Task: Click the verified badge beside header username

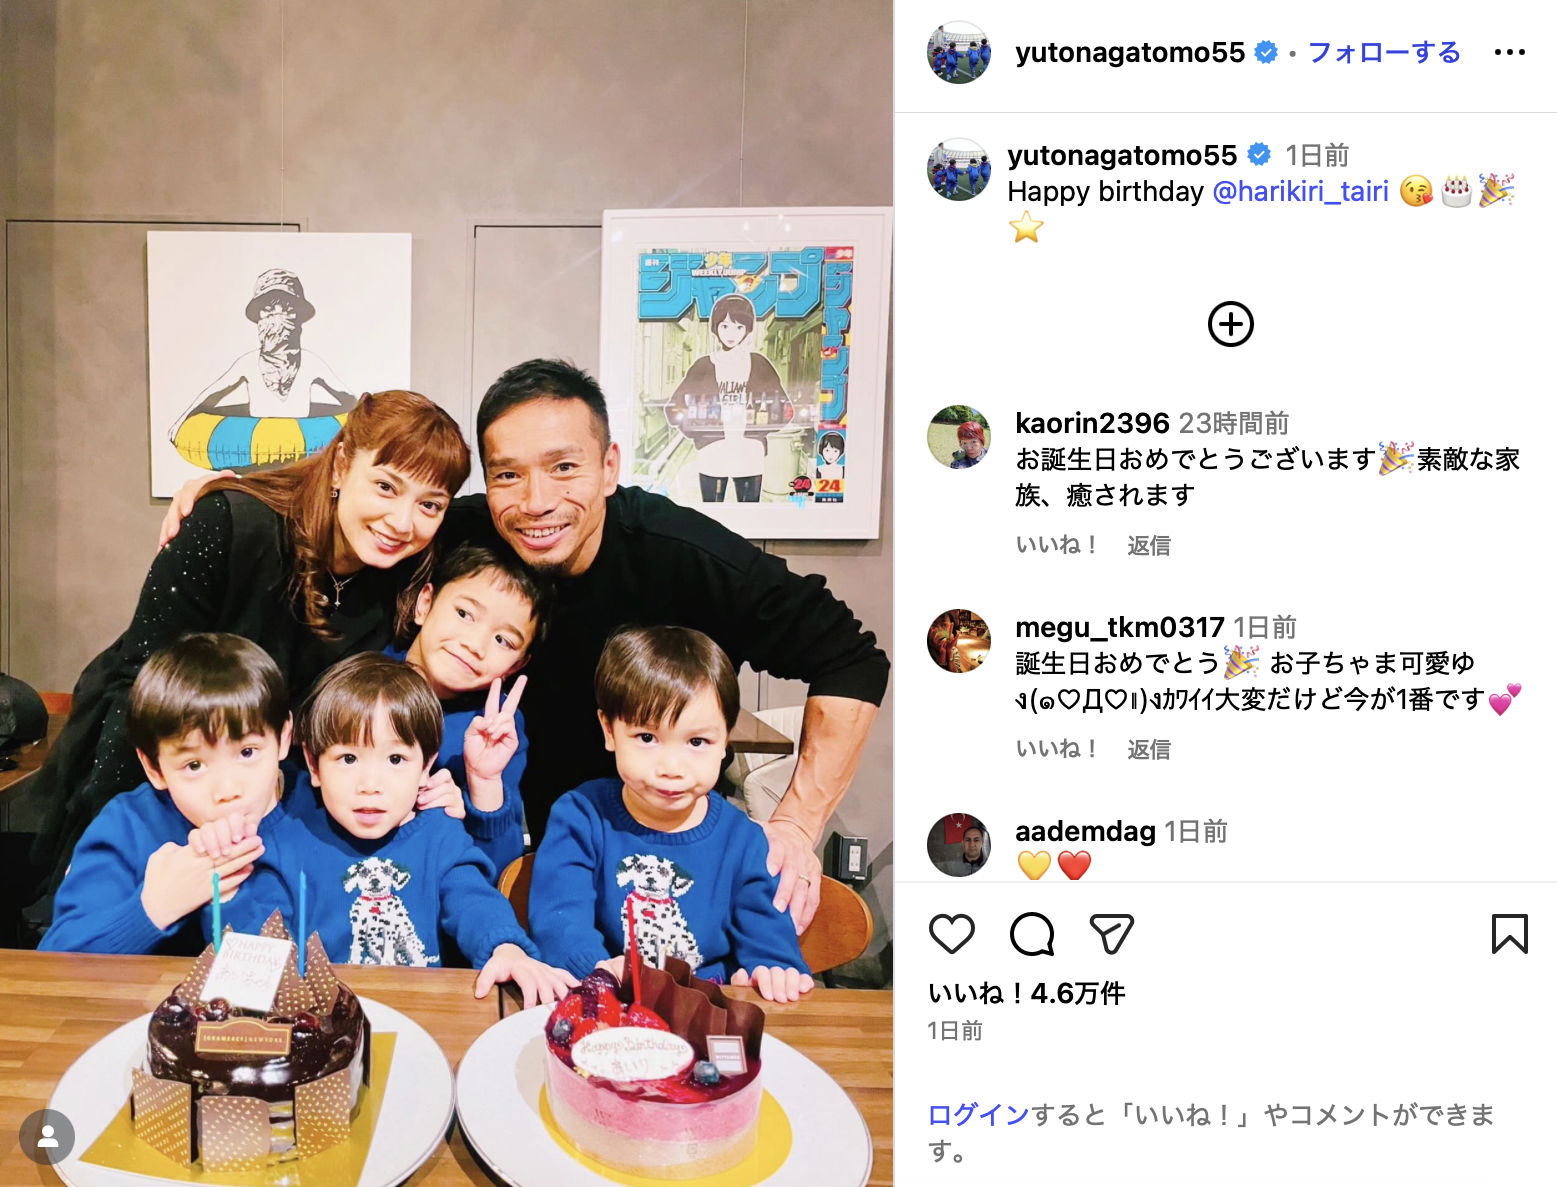Action: [x=1266, y=52]
